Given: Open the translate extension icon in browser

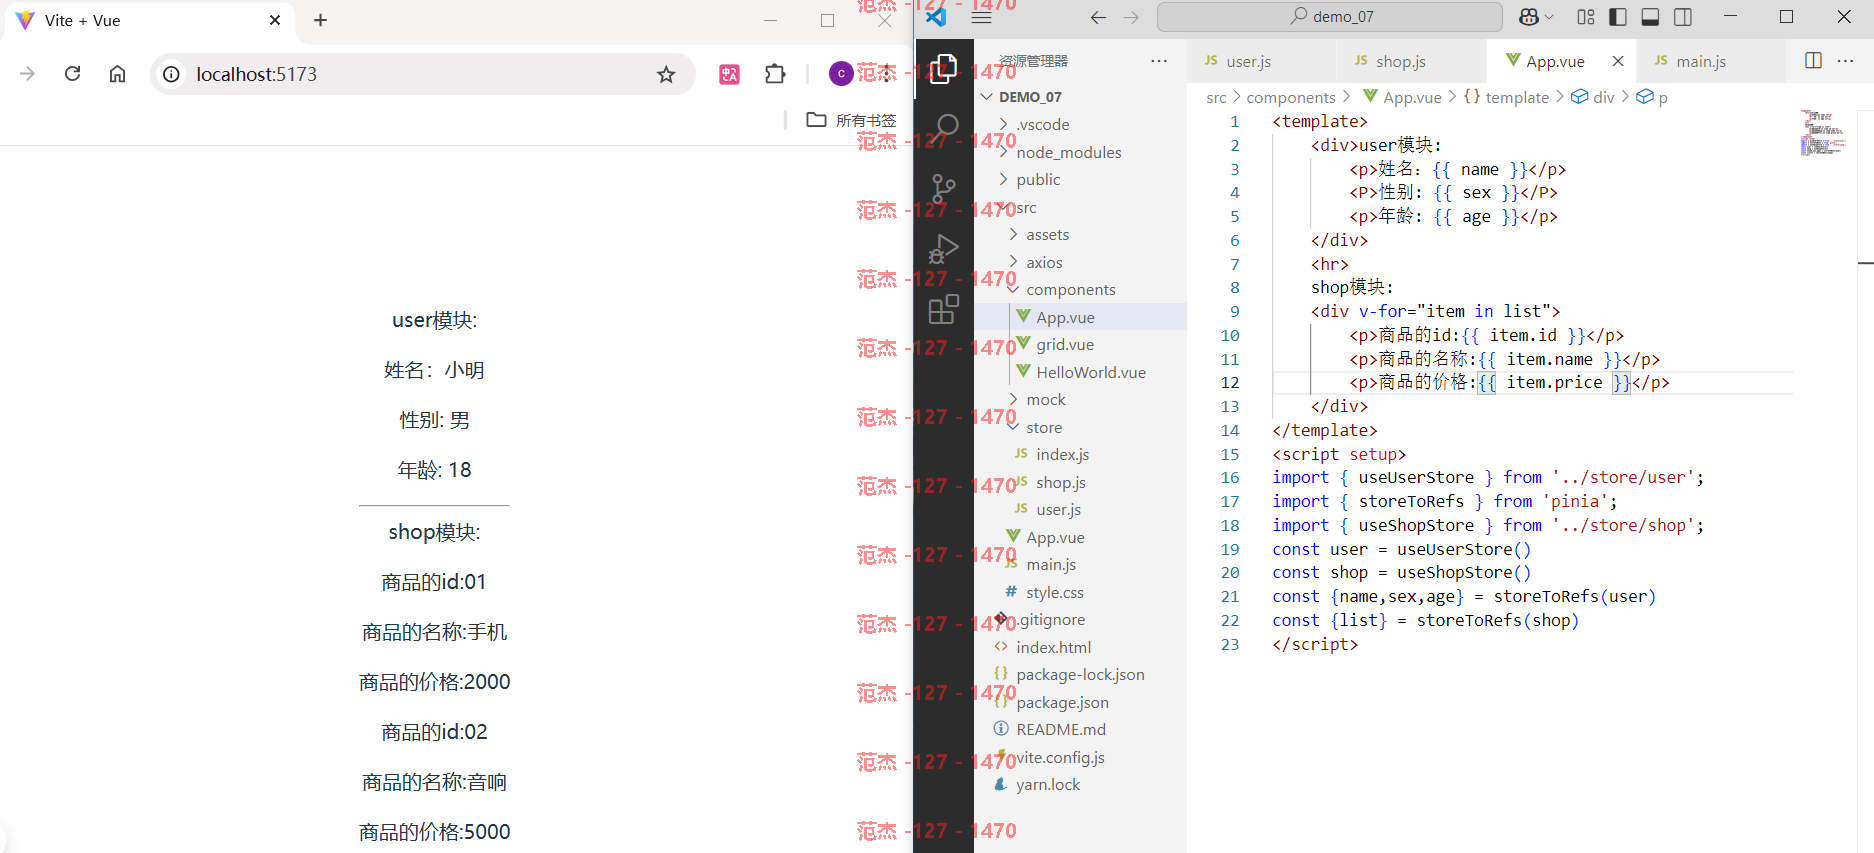Looking at the screenshot, I should pos(729,74).
